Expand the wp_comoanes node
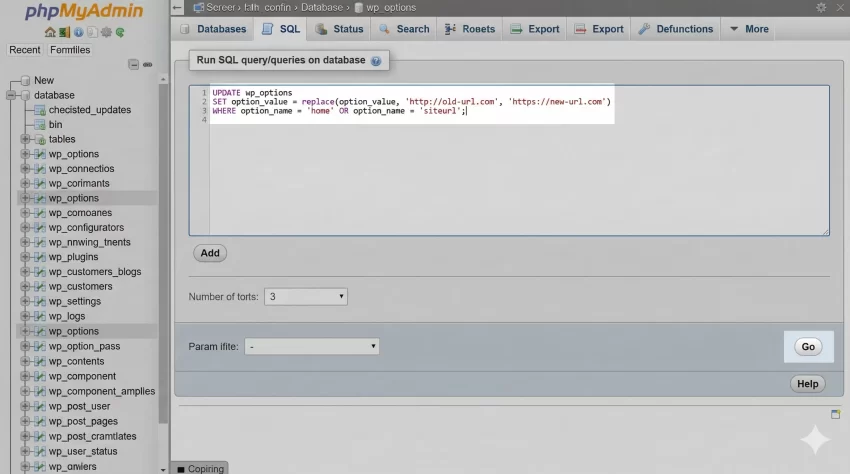Screen dimensions: 850x474 tap(25, 213)
